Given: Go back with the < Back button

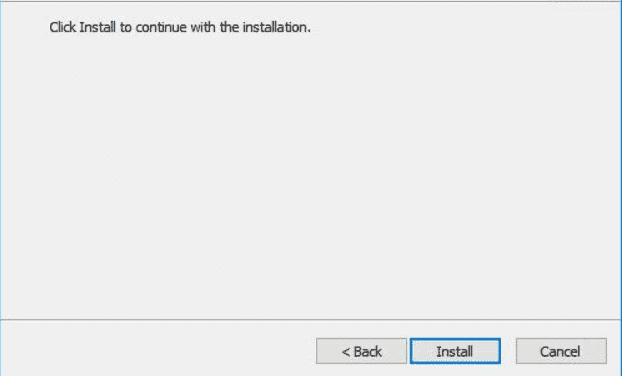Looking at the screenshot, I should (361, 351).
